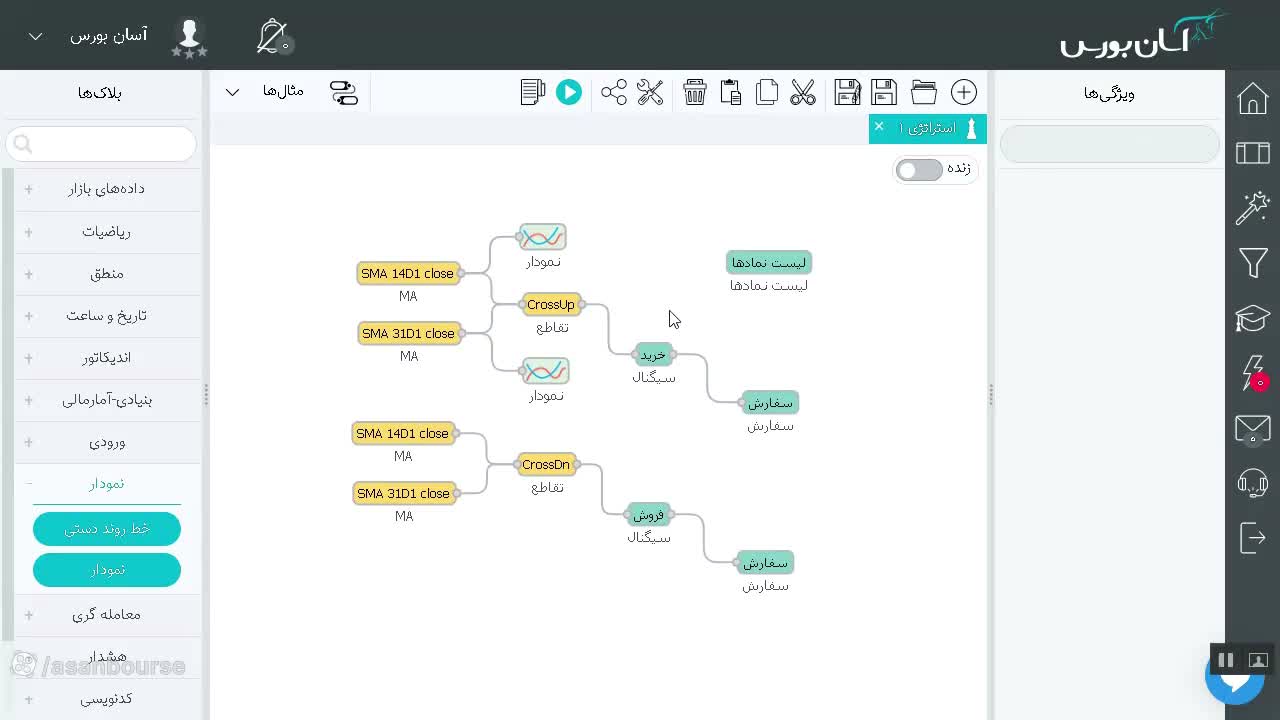
Task: Click the plus circle new strategy icon
Action: point(964,92)
